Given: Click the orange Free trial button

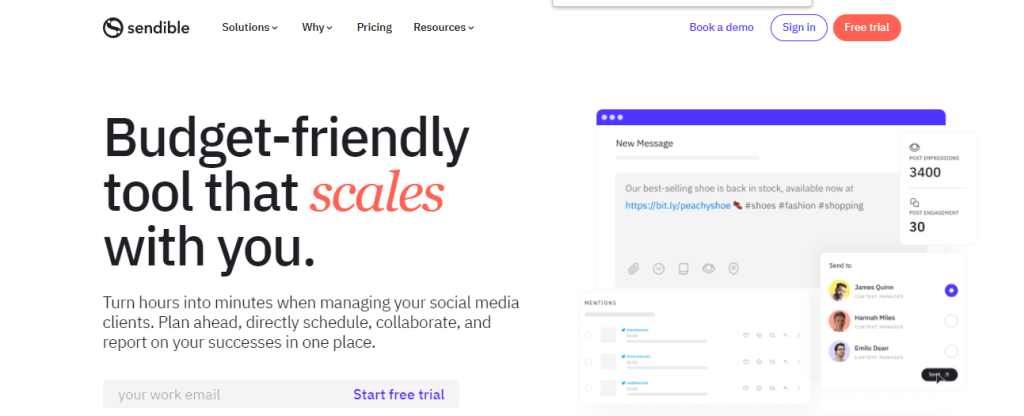Looking at the screenshot, I should (x=867, y=27).
